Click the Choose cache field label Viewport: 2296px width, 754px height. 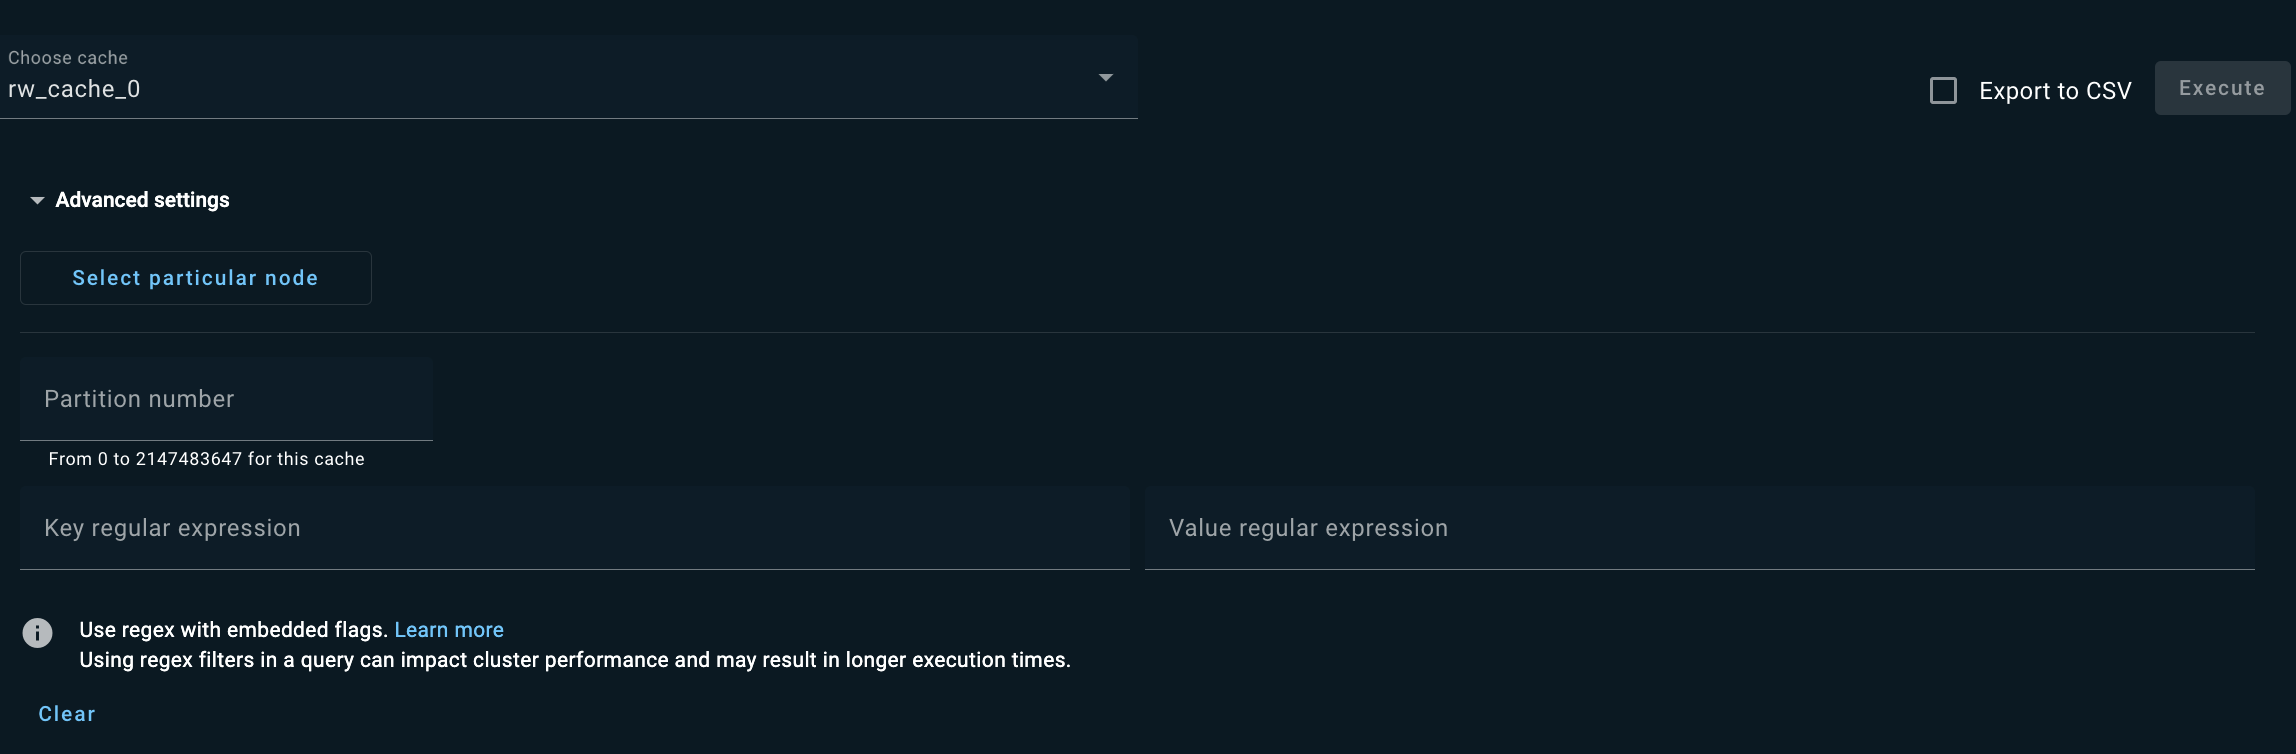click(68, 58)
